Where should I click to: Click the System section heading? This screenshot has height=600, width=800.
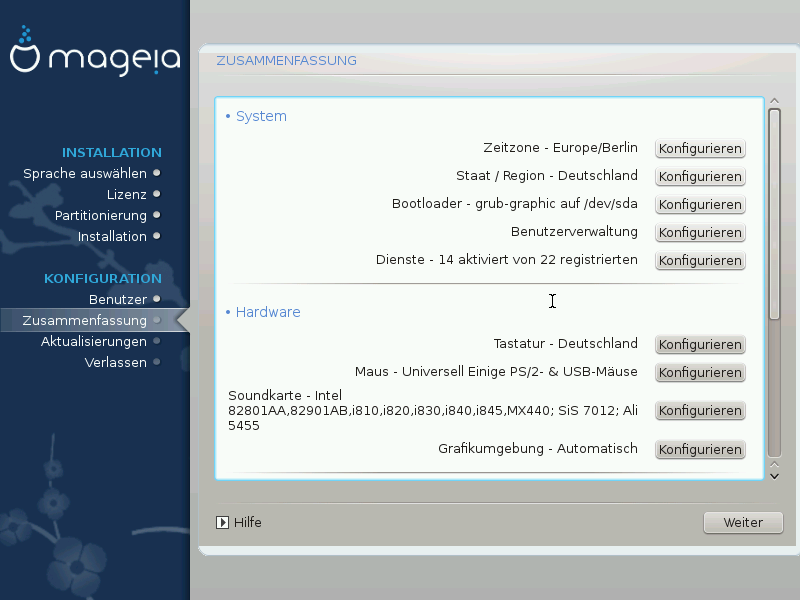pyautogui.click(x=261, y=116)
